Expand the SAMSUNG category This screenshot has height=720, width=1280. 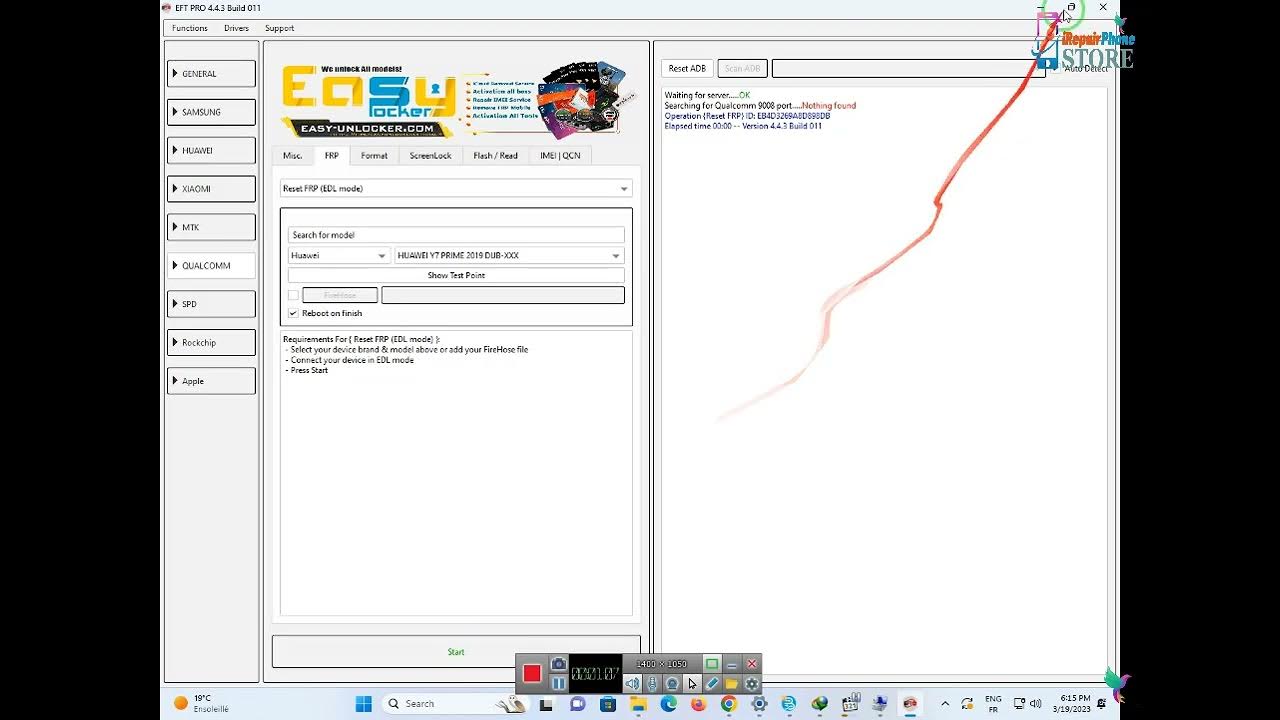[211, 112]
